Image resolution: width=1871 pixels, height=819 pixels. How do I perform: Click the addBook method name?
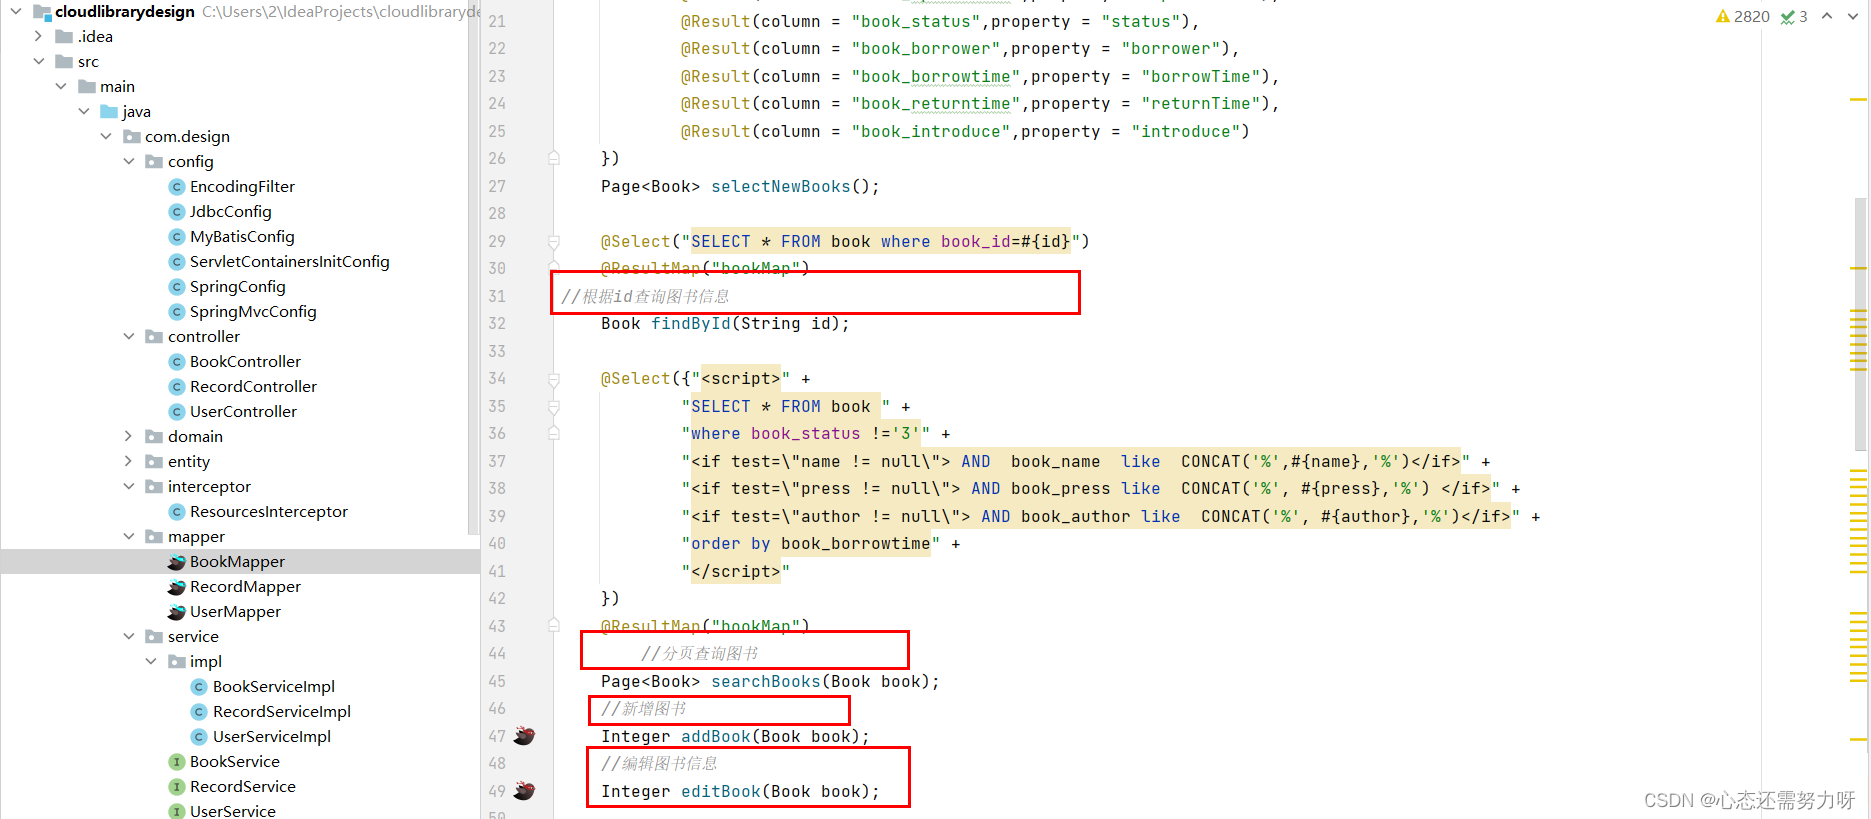click(716, 736)
